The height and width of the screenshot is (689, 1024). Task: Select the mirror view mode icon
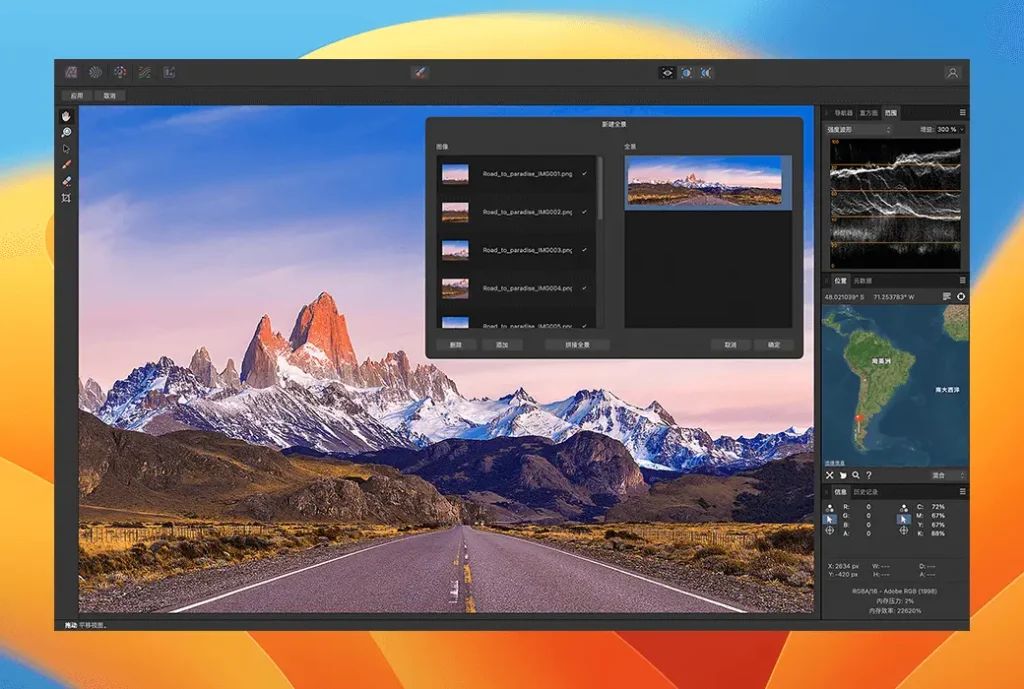(706, 73)
